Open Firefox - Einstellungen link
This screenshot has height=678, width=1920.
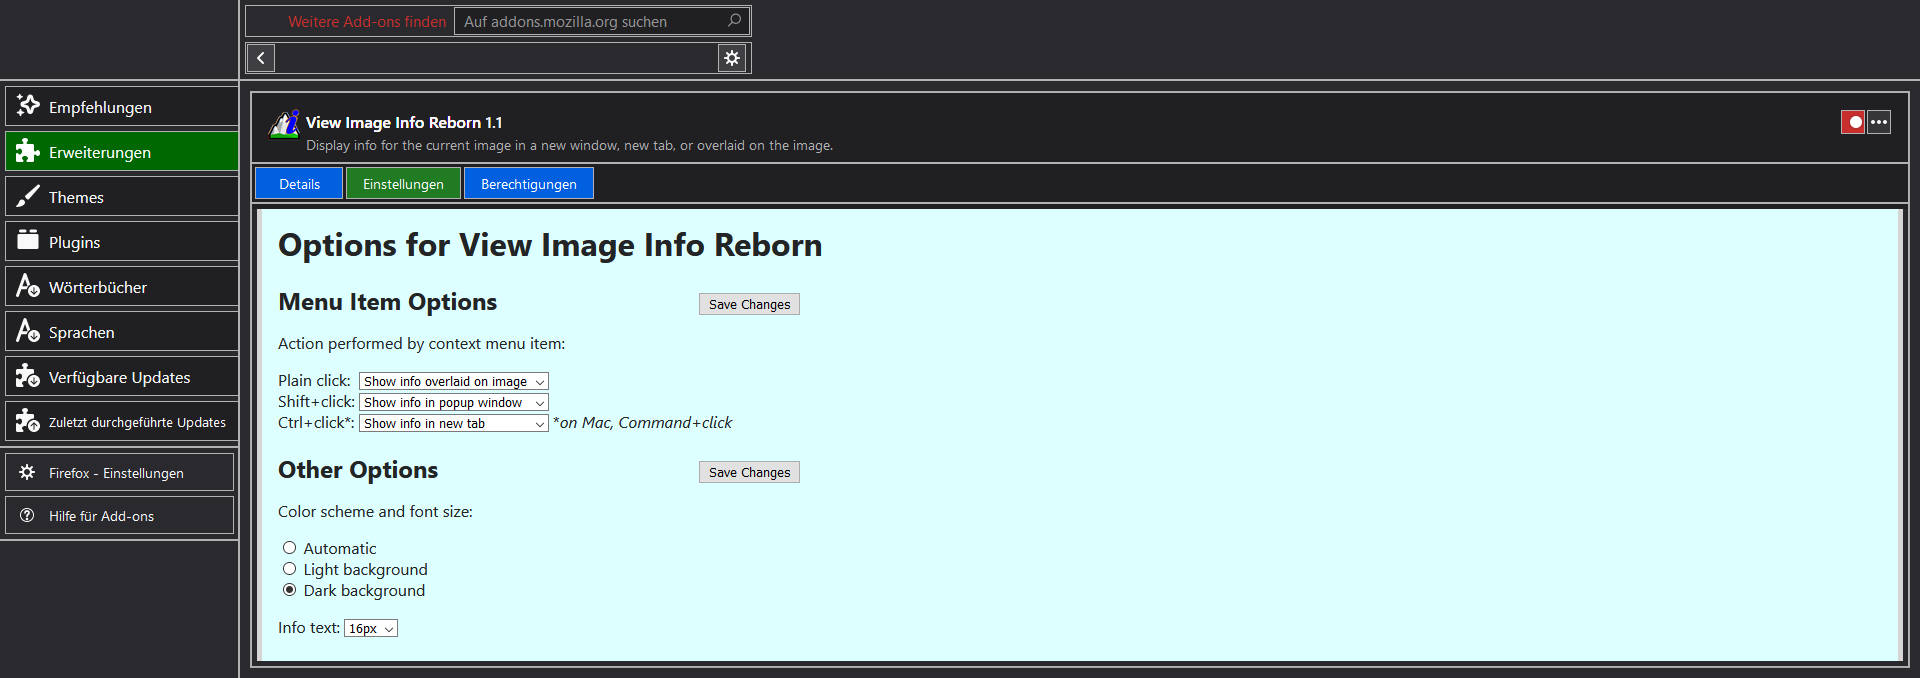(x=119, y=472)
